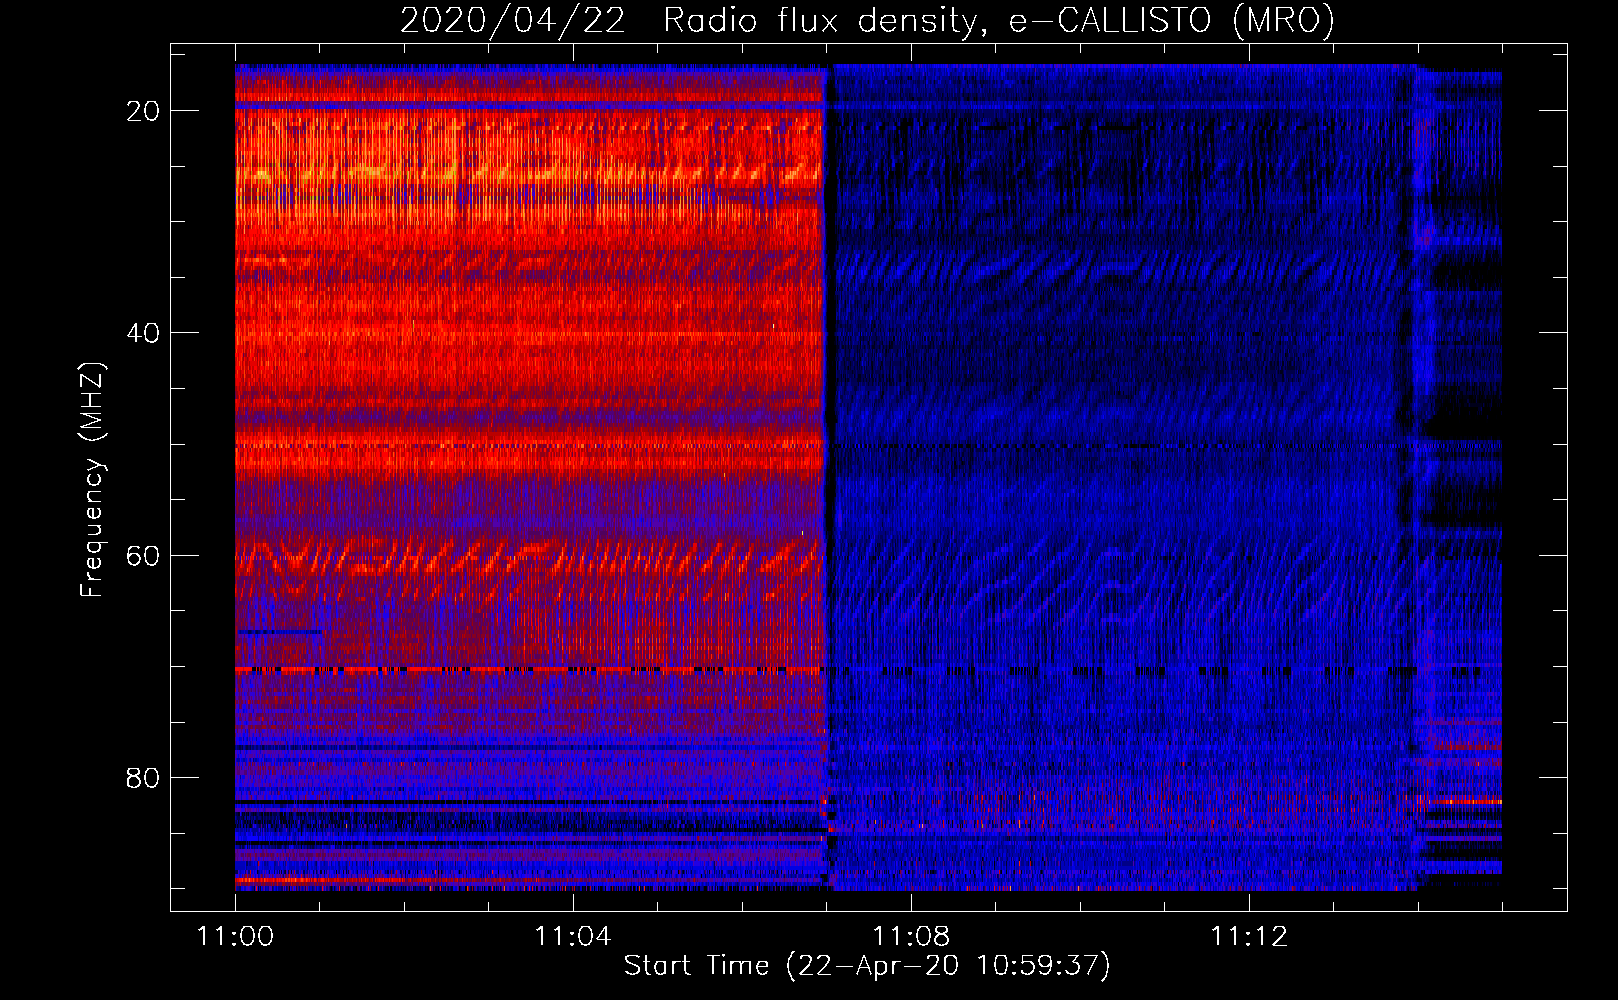Click the '11:08' time tick label

[911, 937]
